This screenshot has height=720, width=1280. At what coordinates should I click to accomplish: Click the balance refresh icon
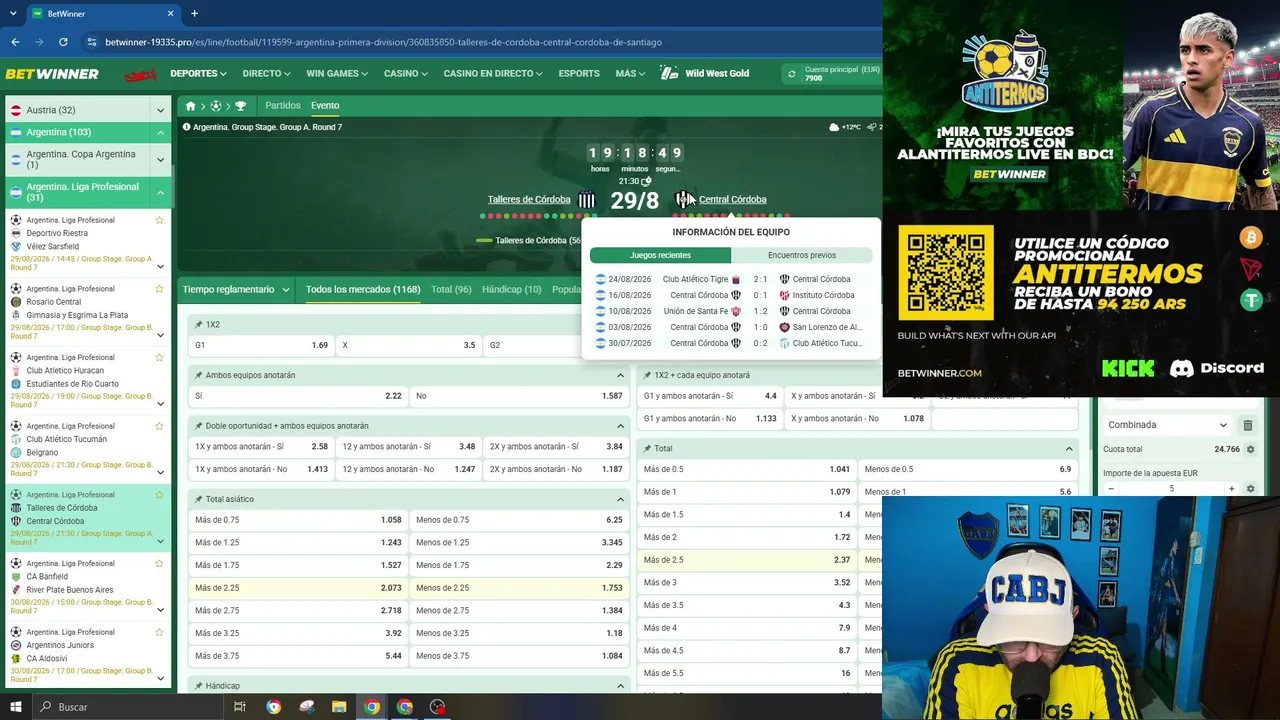(792, 74)
